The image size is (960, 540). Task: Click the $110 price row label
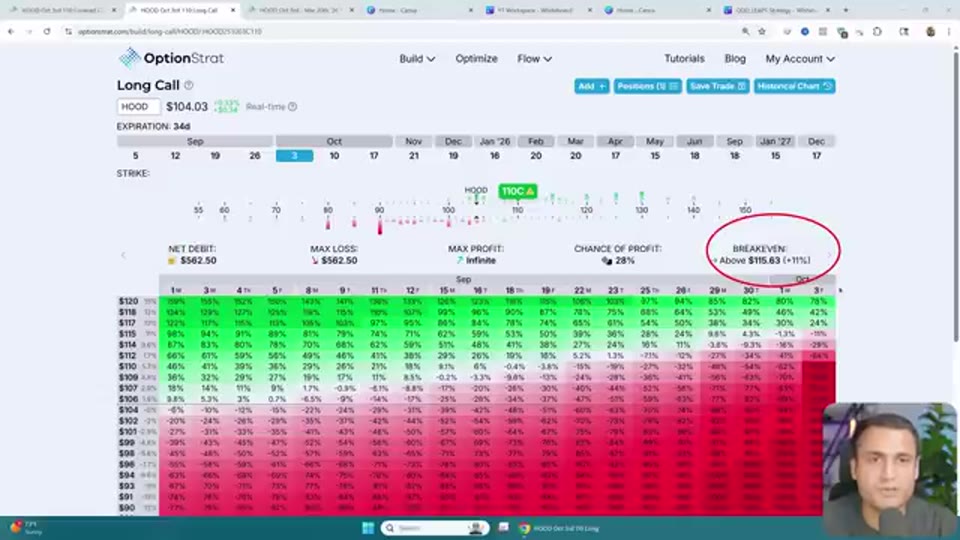click(129, 366)
